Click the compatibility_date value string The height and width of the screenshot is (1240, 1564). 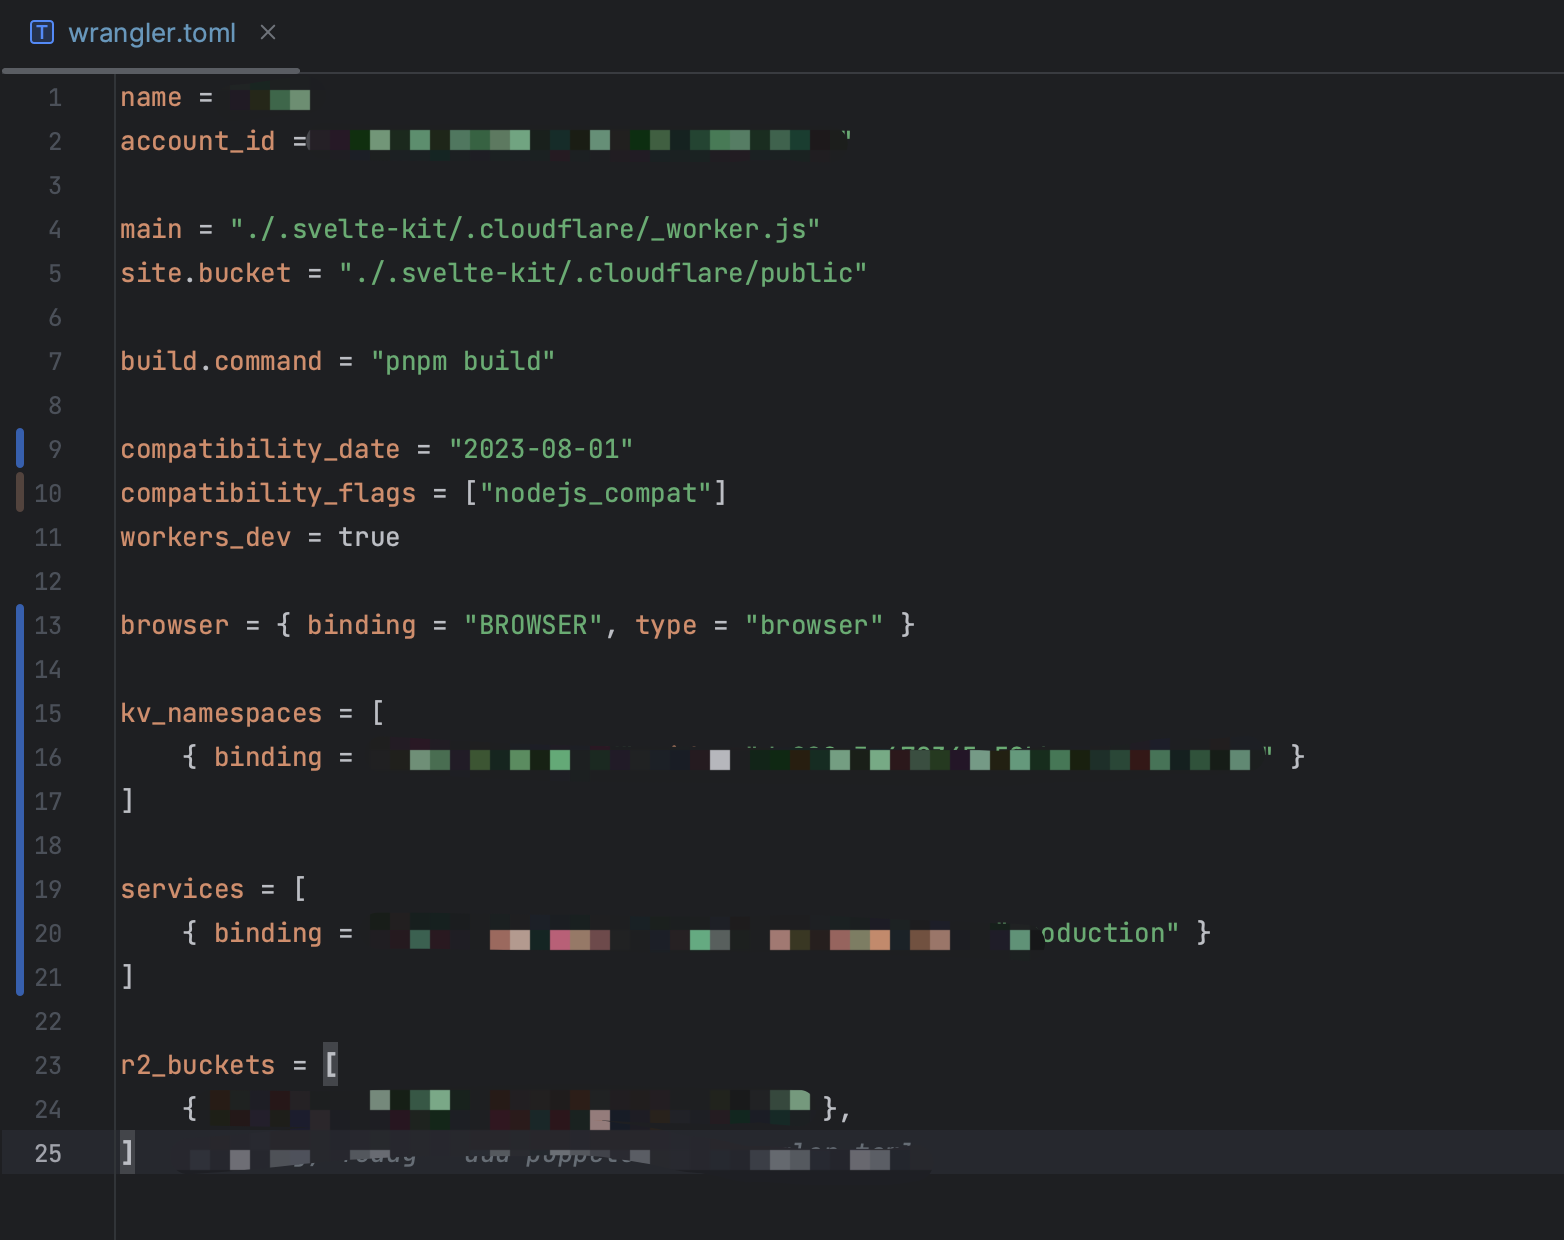click(540, 448)
